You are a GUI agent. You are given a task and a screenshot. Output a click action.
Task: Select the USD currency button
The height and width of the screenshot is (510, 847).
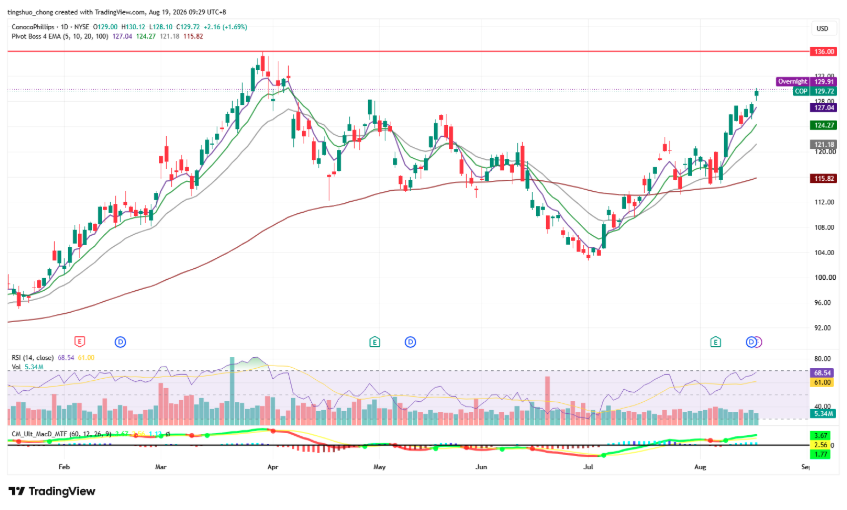click(822, 28)
